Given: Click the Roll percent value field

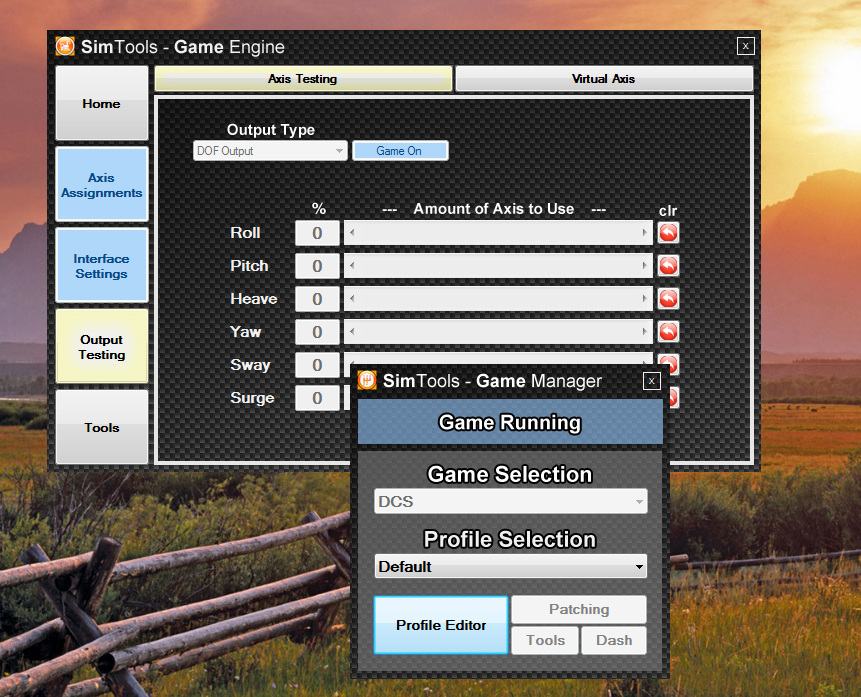Looking at the screenshot, I should click(317, 233).
